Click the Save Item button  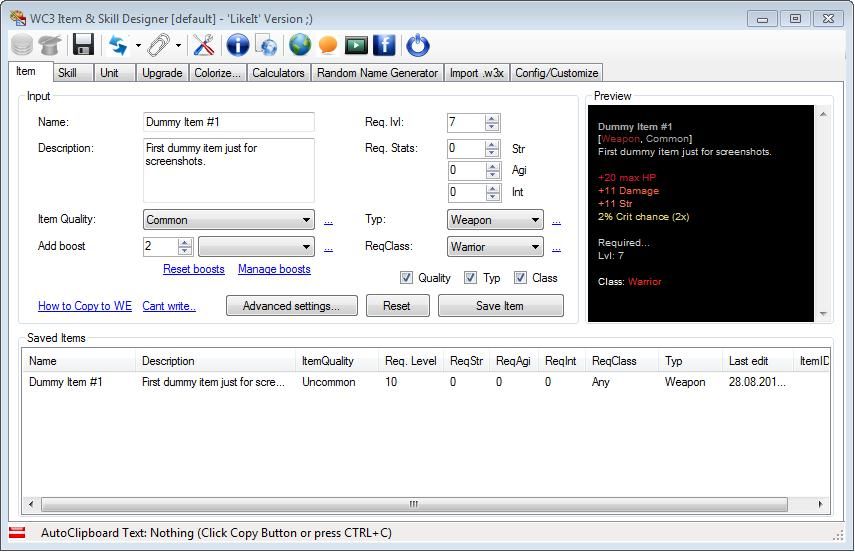501,305
